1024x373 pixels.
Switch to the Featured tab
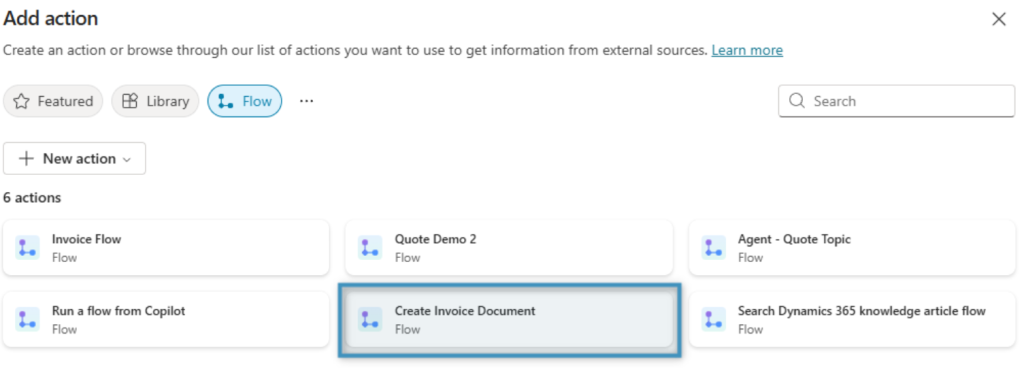[53, 101]
